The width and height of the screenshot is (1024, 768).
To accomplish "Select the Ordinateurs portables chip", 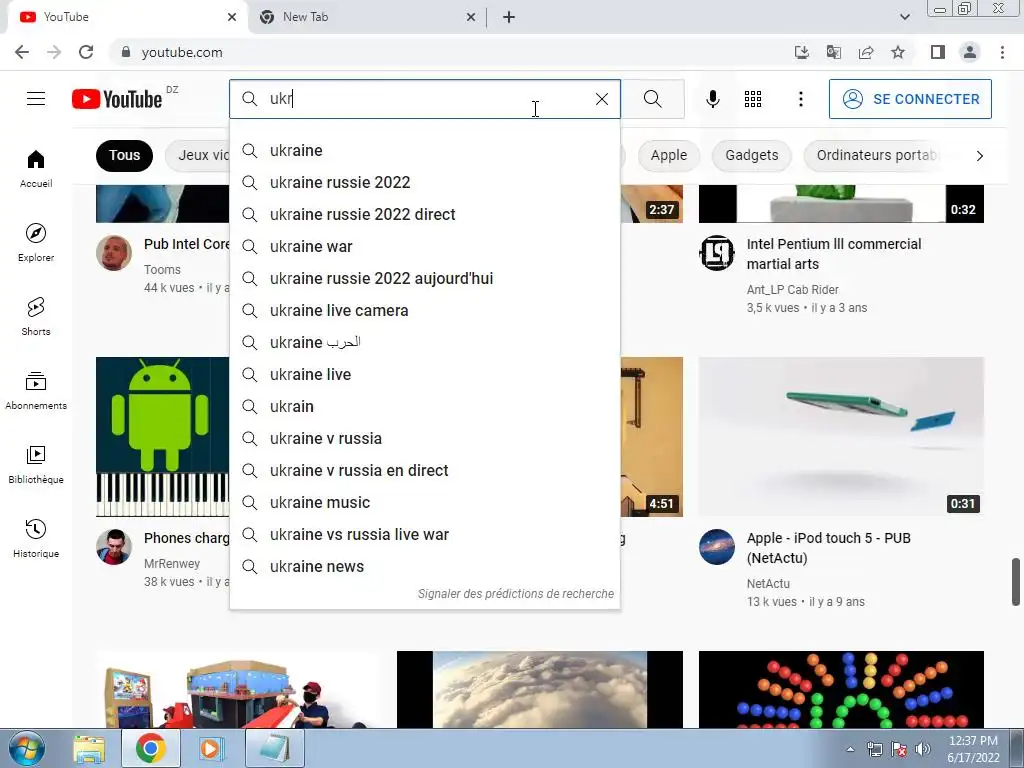I will pyautogui.click(x=875, y=155).
